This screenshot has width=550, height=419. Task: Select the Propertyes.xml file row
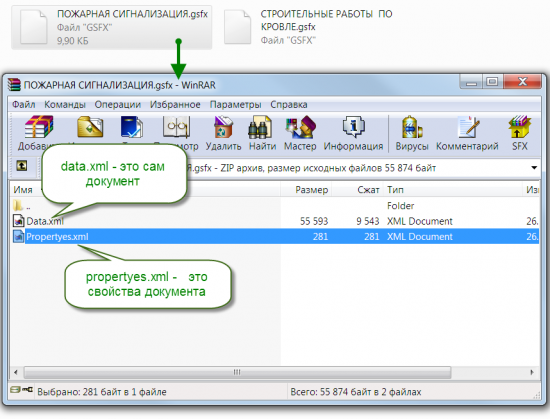tap(276, 237)
